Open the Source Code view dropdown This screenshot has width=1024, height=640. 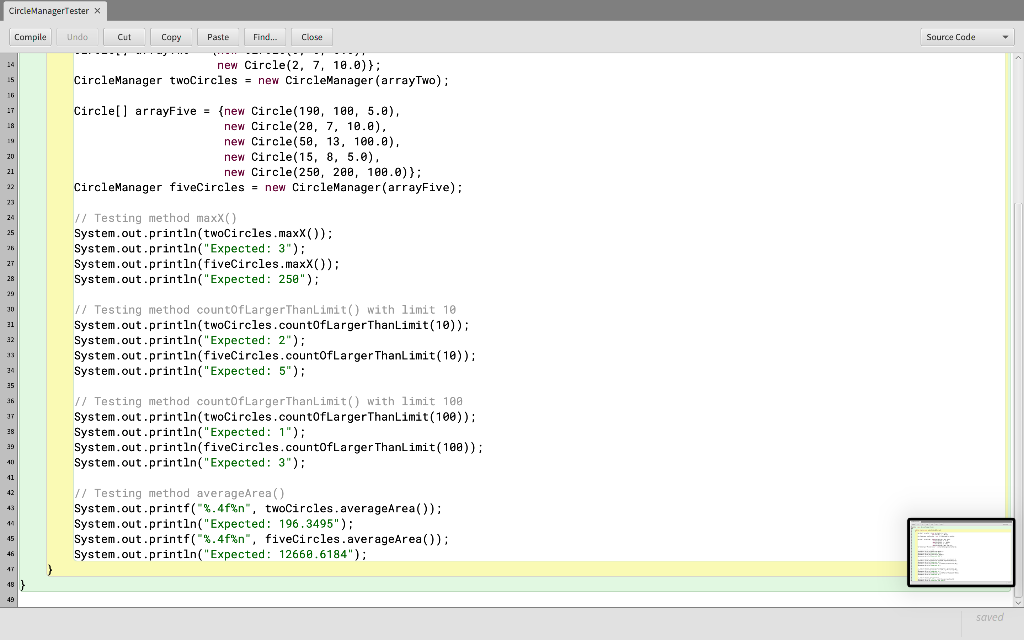(x=966, y=36)
